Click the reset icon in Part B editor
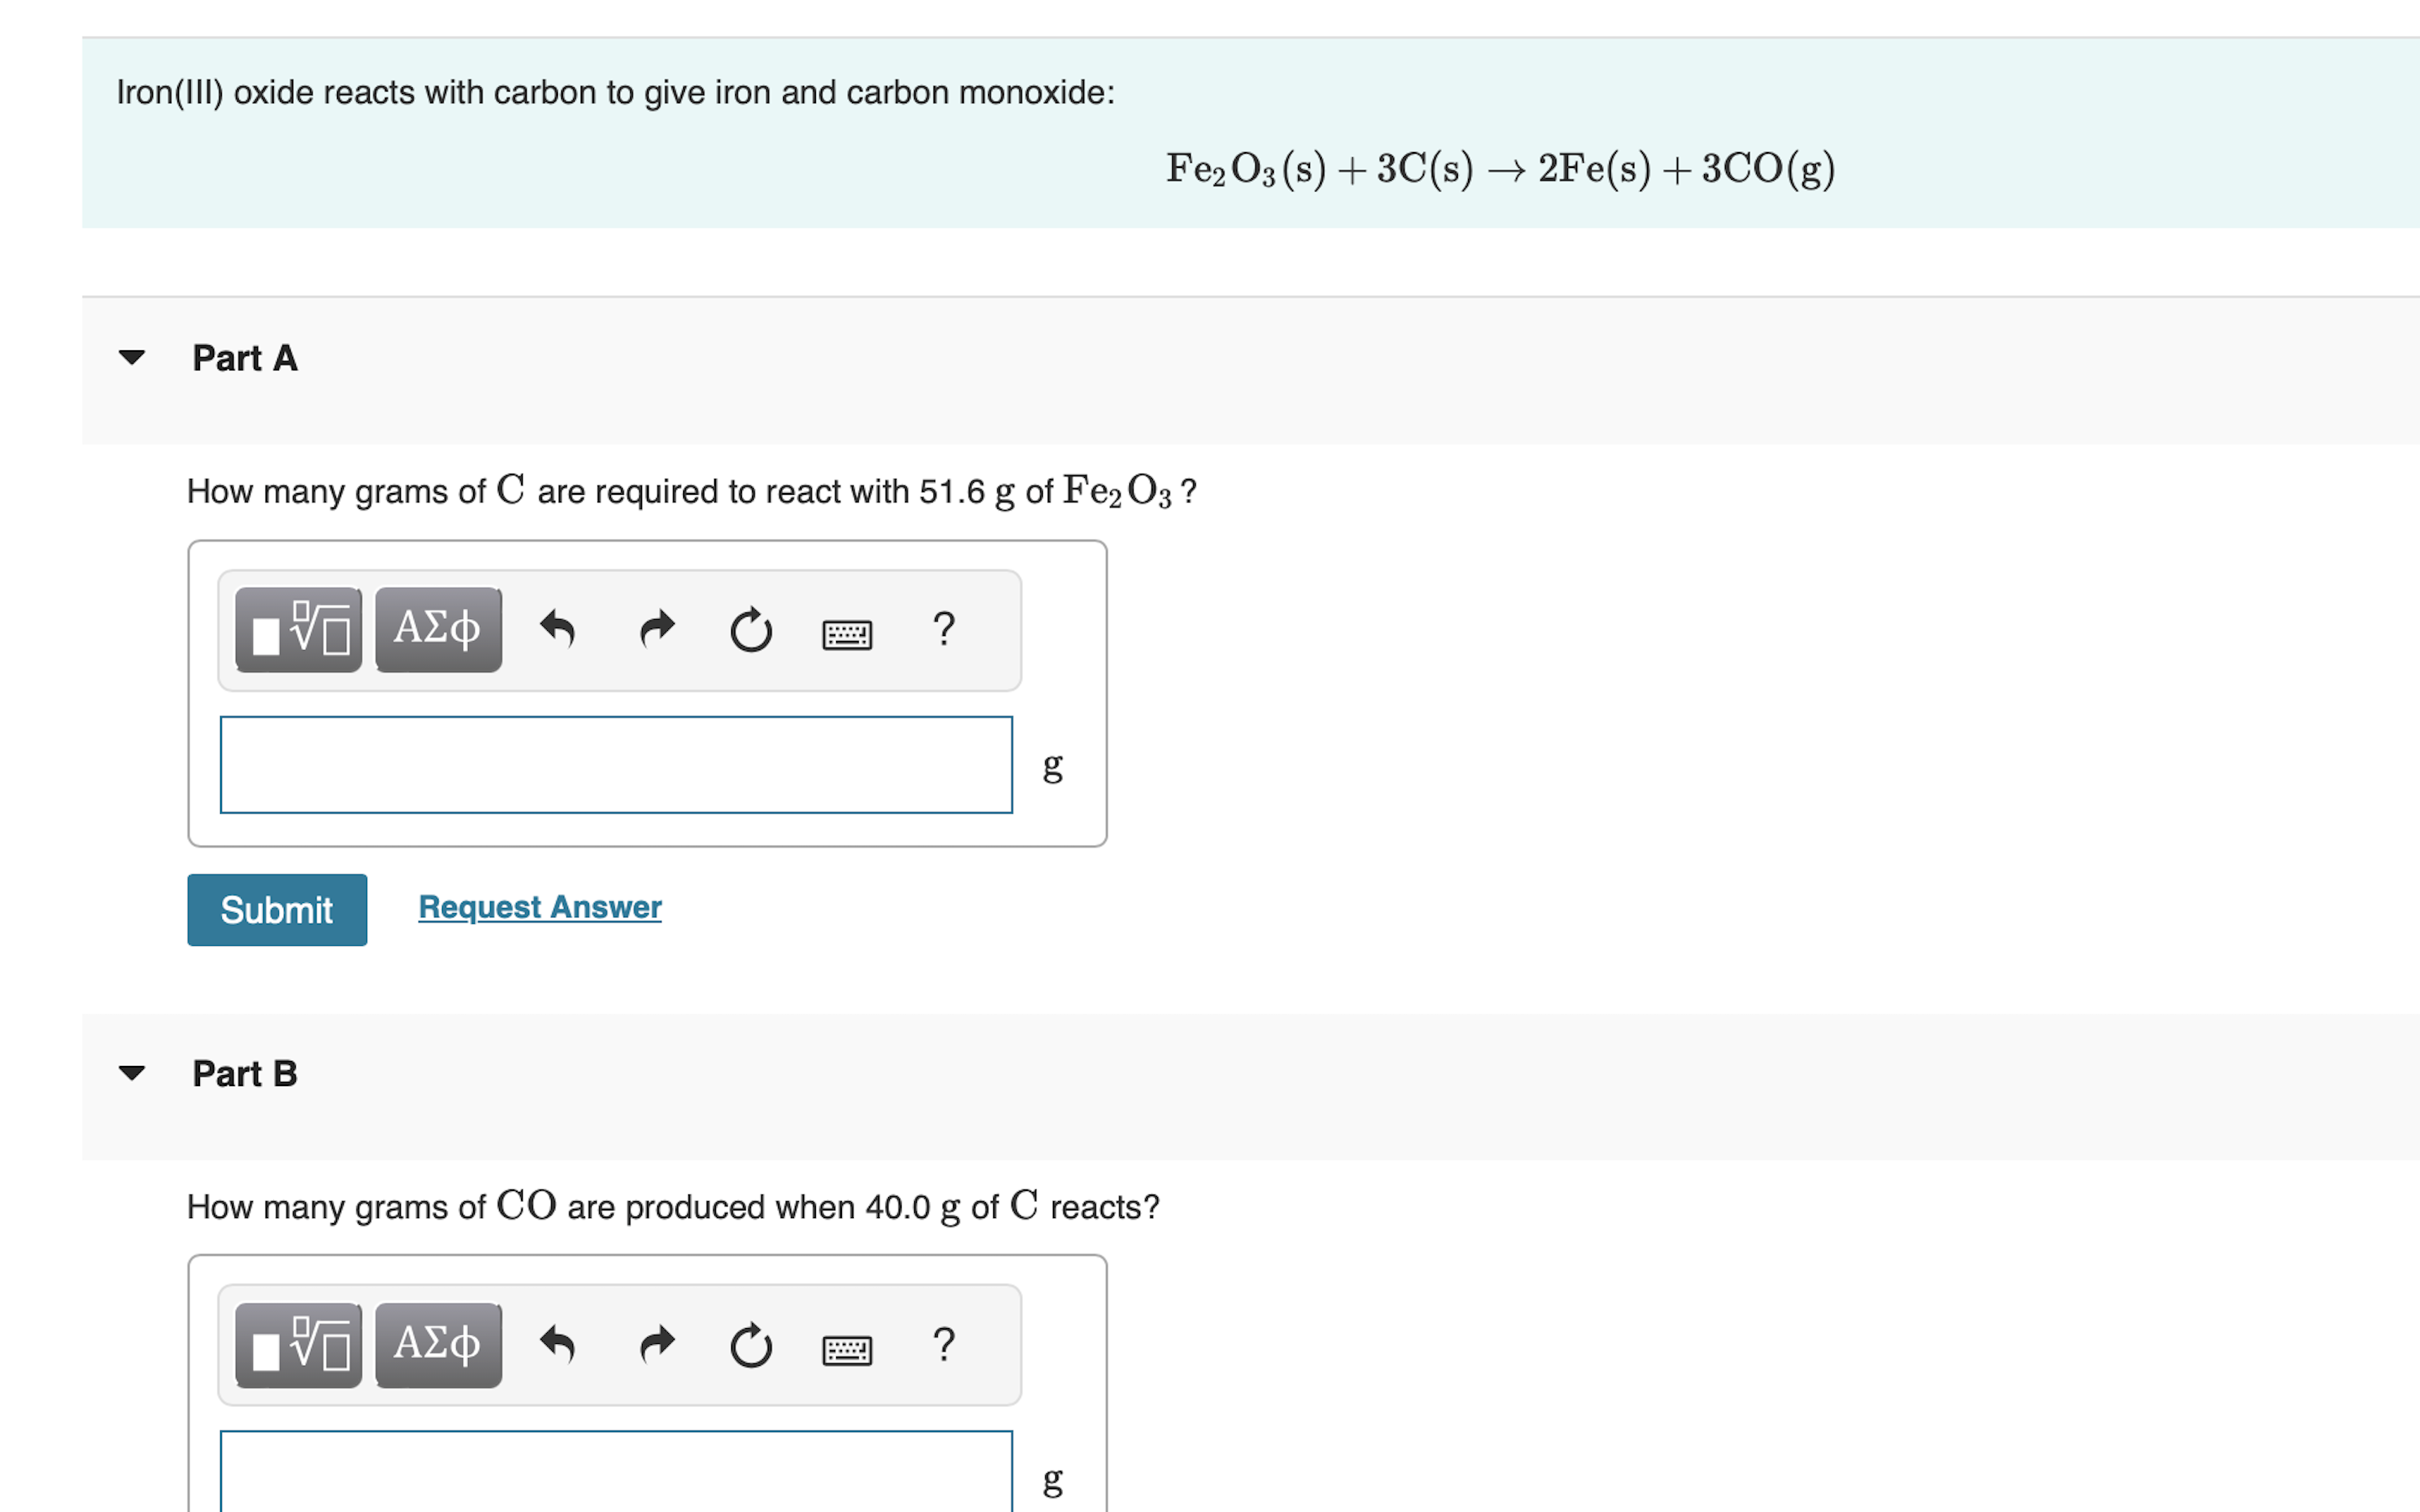This screenshot has height=1512, width=2420. (751, 1347)
